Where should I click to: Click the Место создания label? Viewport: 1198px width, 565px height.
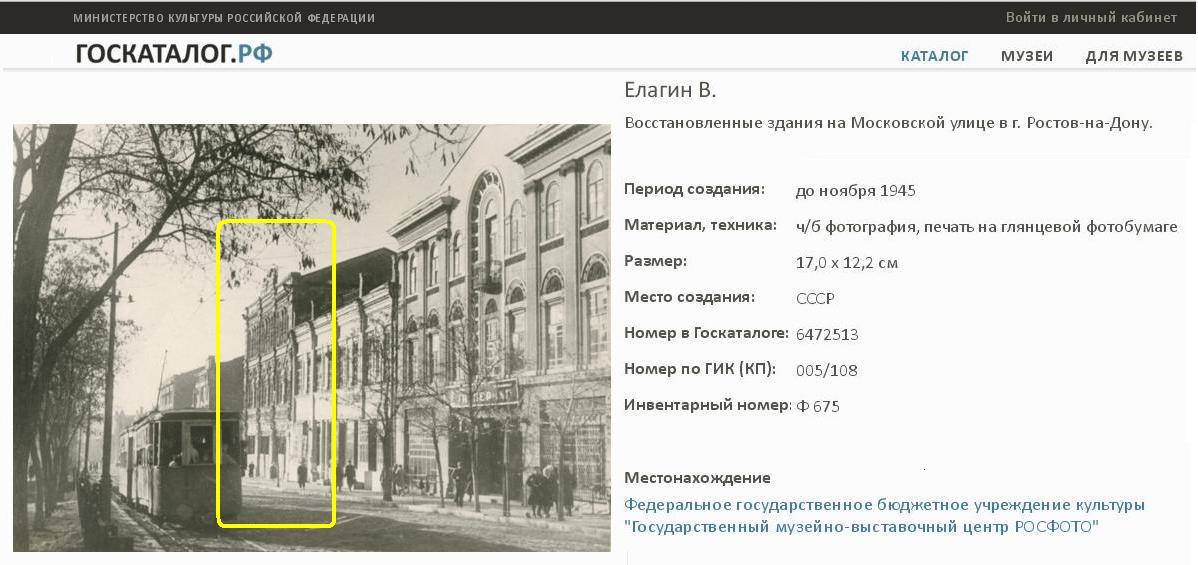pyautogui.click(x=689, y=297)
